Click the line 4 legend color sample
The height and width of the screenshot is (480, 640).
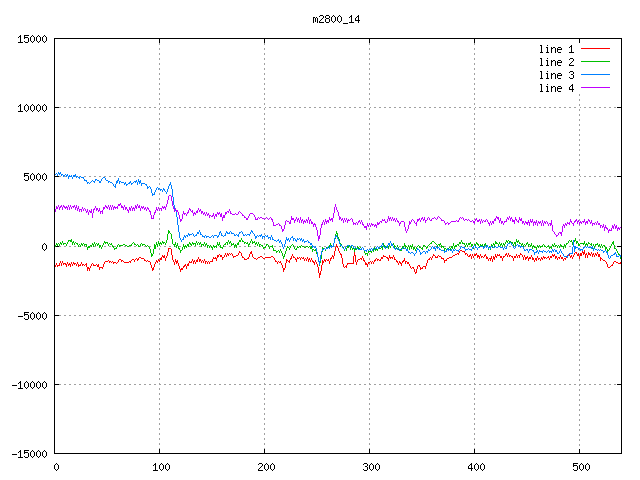[595, 88]
